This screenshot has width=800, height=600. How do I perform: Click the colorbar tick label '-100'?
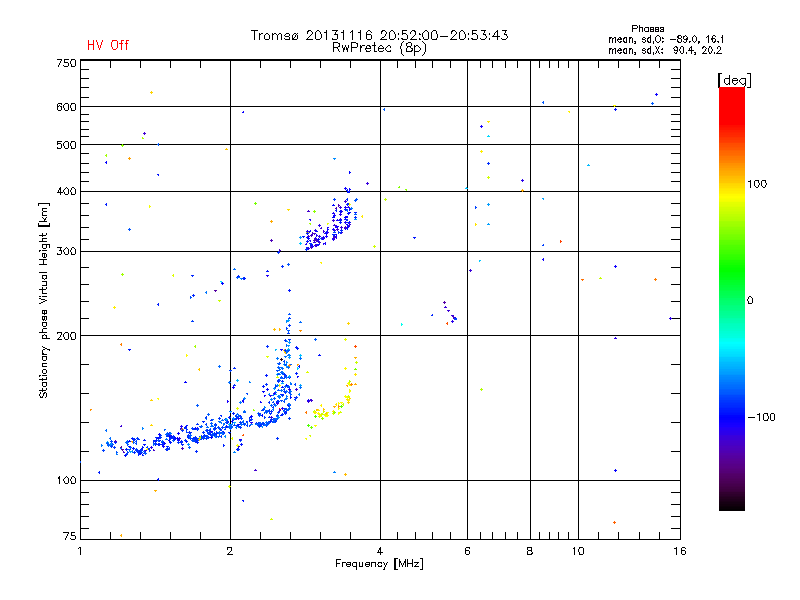[x=761, y=417]
